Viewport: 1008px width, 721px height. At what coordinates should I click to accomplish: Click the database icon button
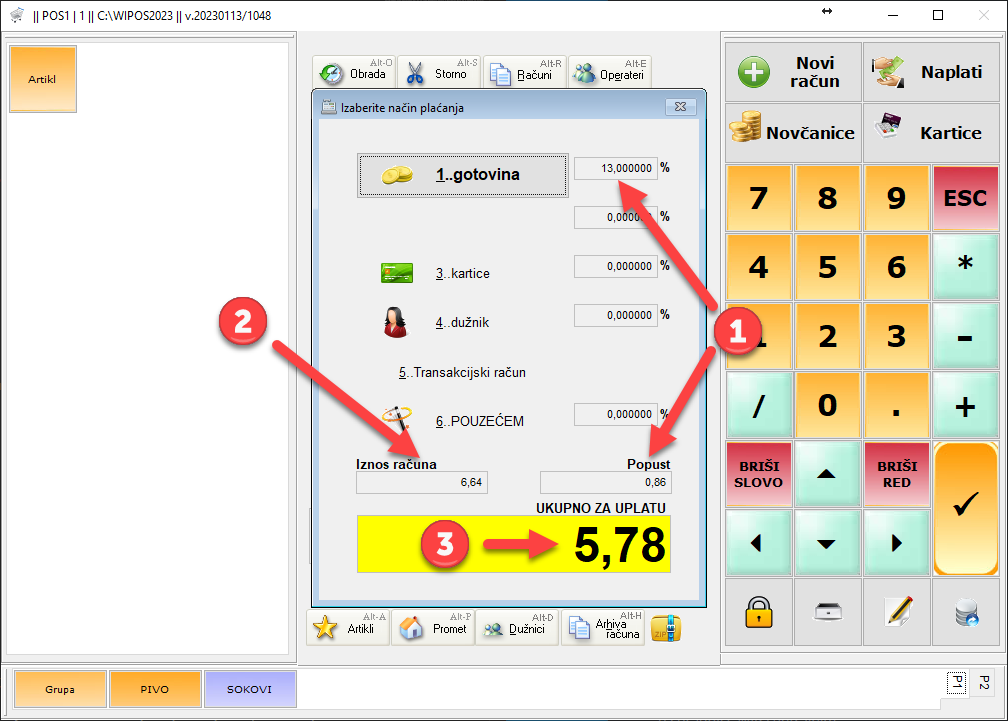[x=966, y=612]
